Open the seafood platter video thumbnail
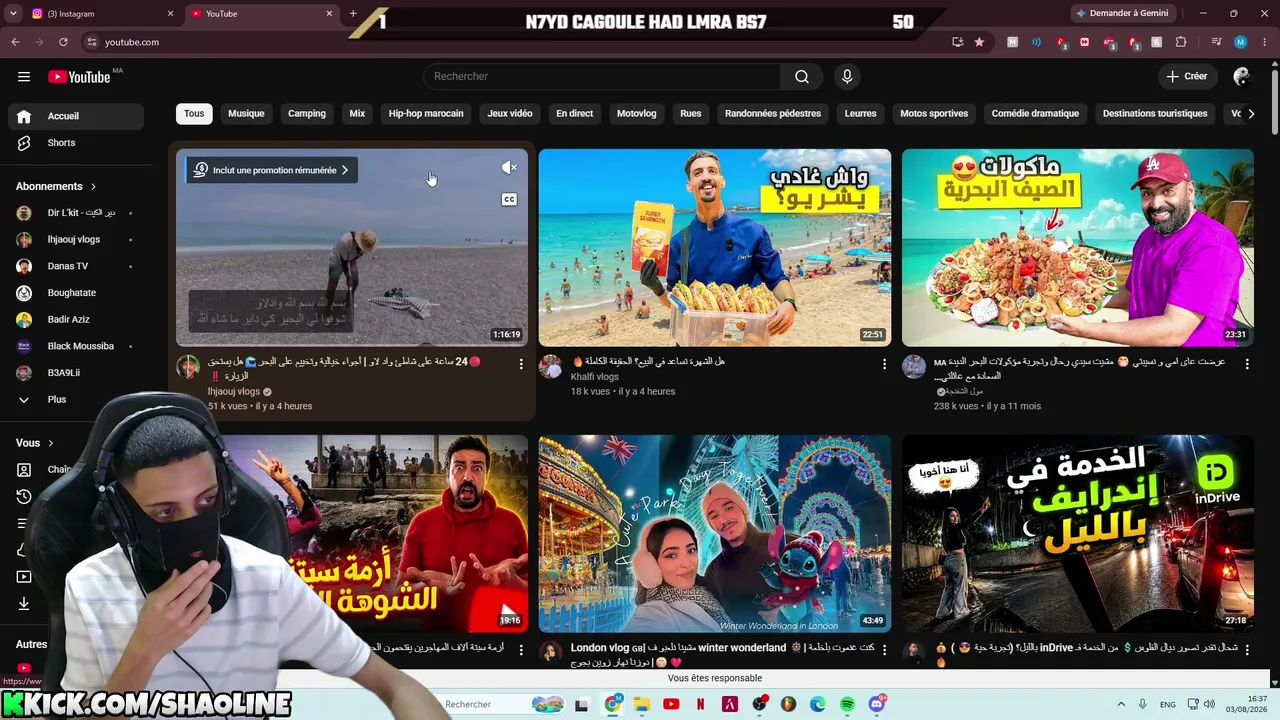Viewport: 1280px width, 720px height. pos(1078,248)
